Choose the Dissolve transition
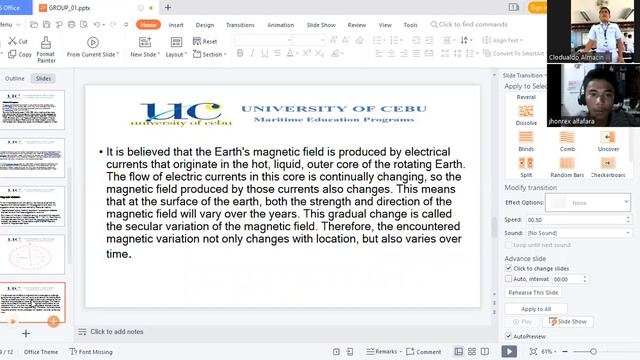 [x=526, y=115]
